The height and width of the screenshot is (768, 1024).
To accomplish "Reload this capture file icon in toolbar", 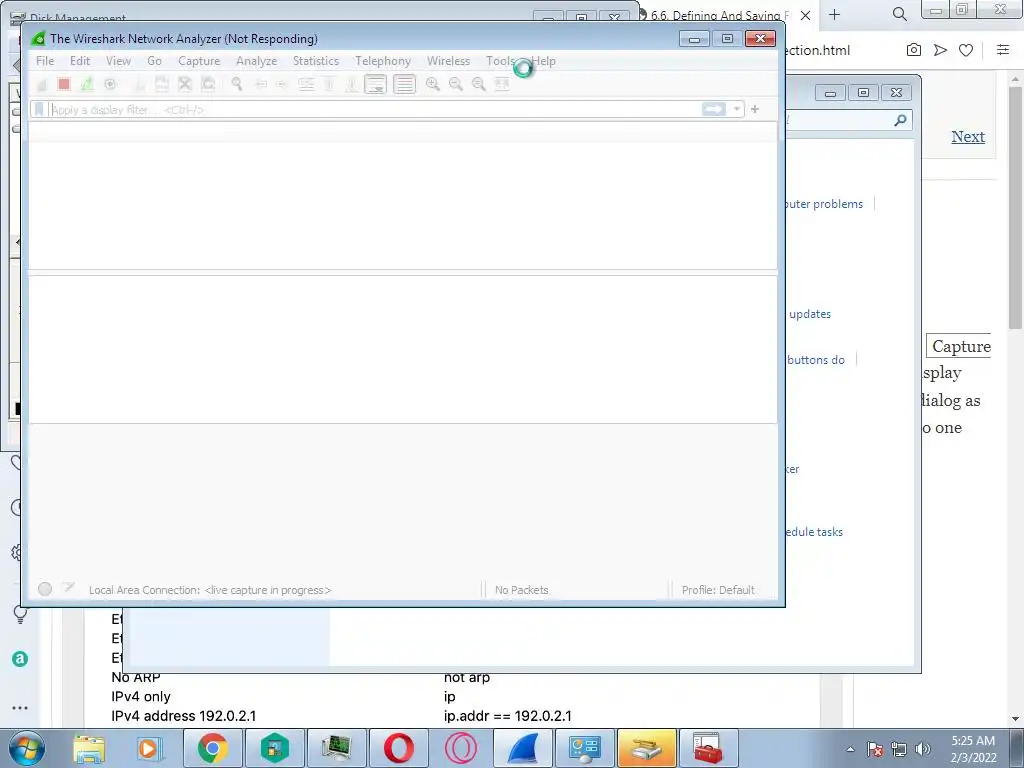I will coord(208,84).
